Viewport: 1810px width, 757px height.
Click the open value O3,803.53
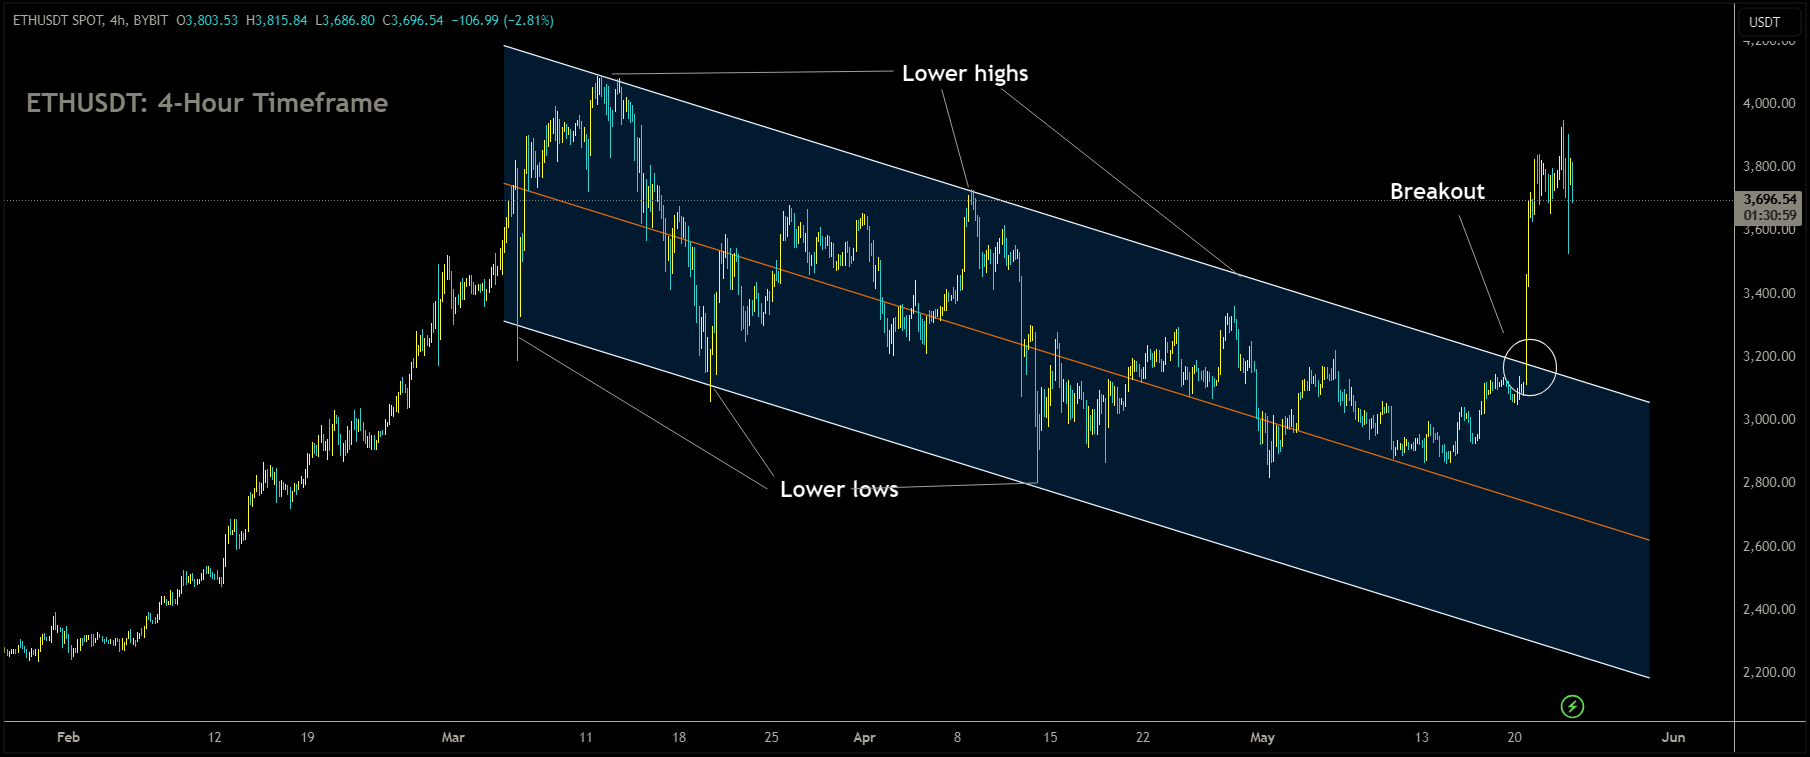click(x=207, y=20)
